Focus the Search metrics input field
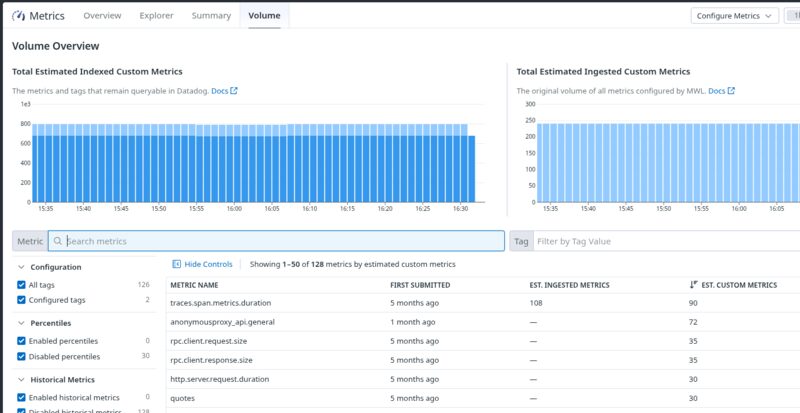 tap(276, 241)
